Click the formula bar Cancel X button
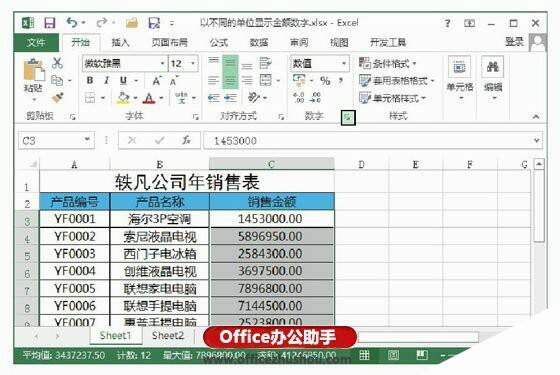The width and height of the screenshot is (560, 375). click(132, 140)
